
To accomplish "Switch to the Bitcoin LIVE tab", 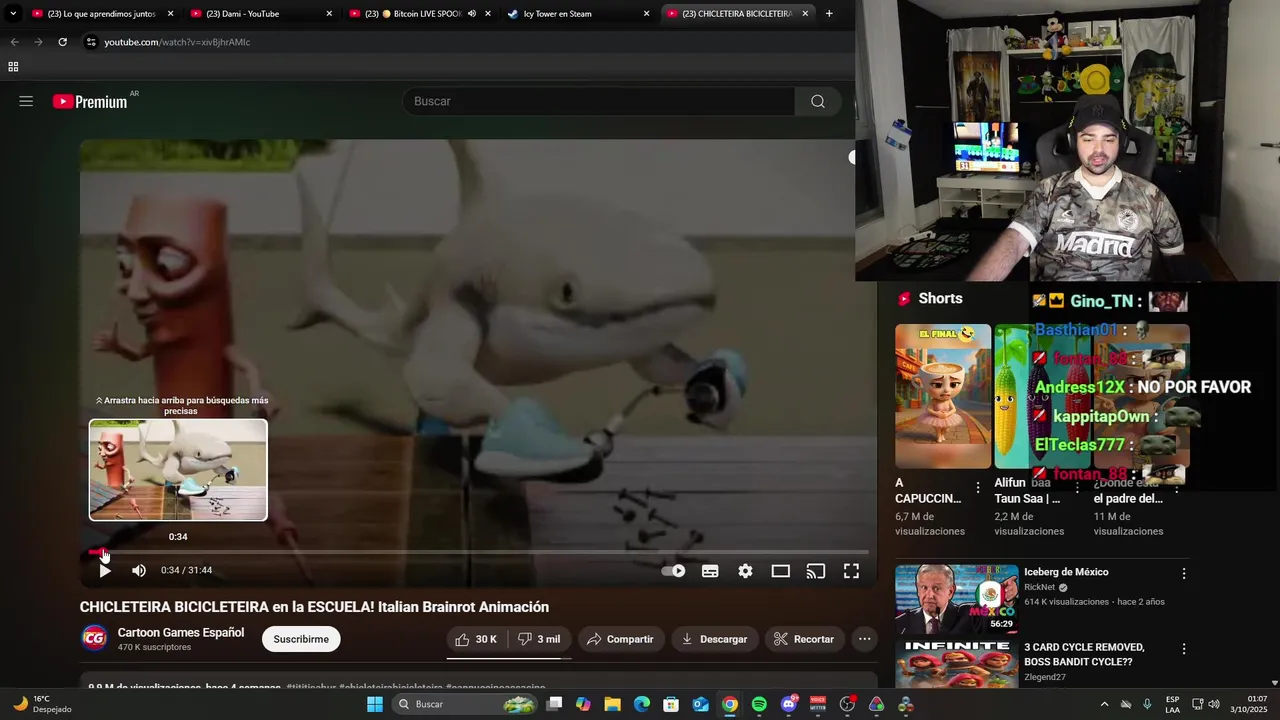I will [x=412, y=14].
